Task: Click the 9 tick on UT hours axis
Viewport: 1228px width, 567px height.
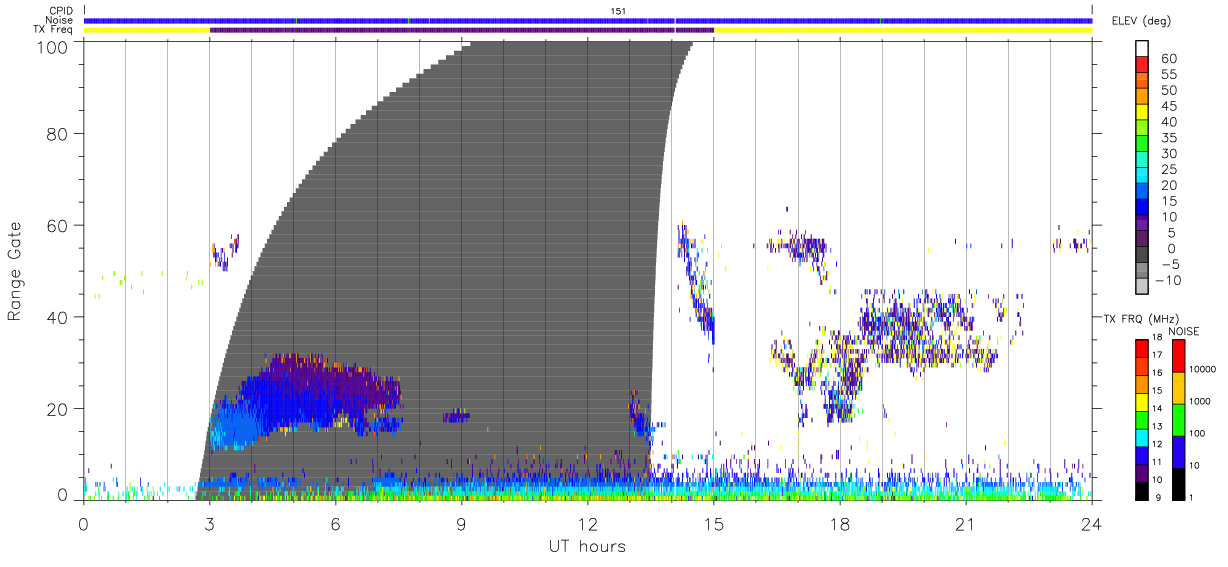Action: point(462,525)
